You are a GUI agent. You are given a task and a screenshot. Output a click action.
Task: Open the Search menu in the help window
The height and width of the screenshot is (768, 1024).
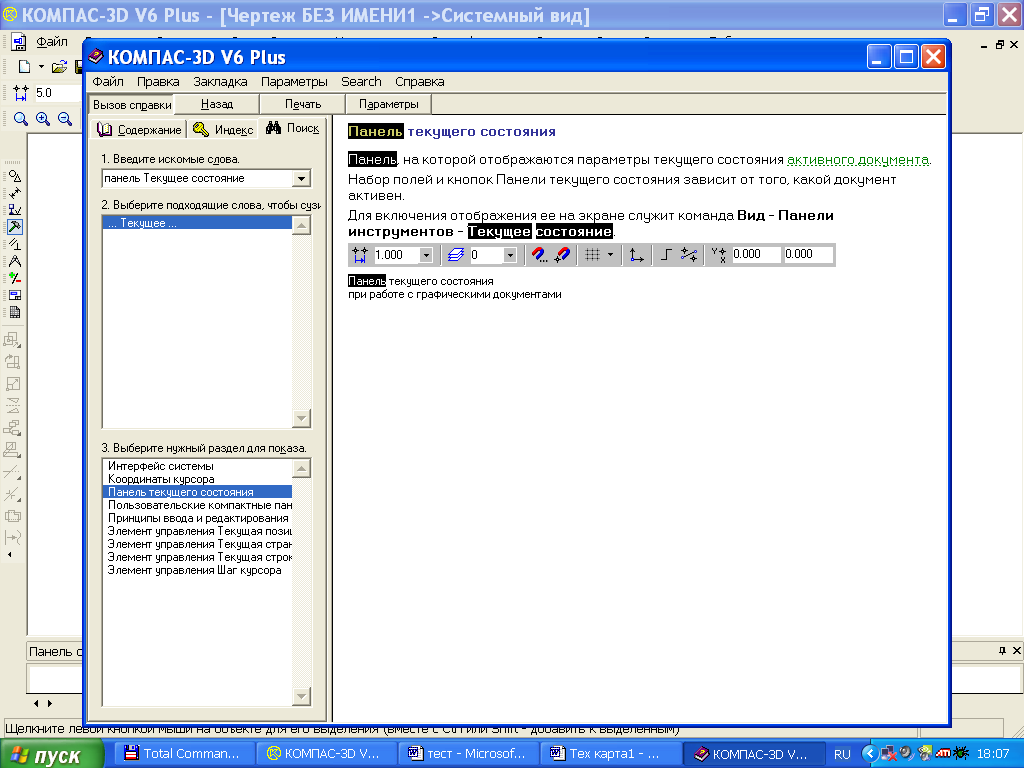point(361,82)
